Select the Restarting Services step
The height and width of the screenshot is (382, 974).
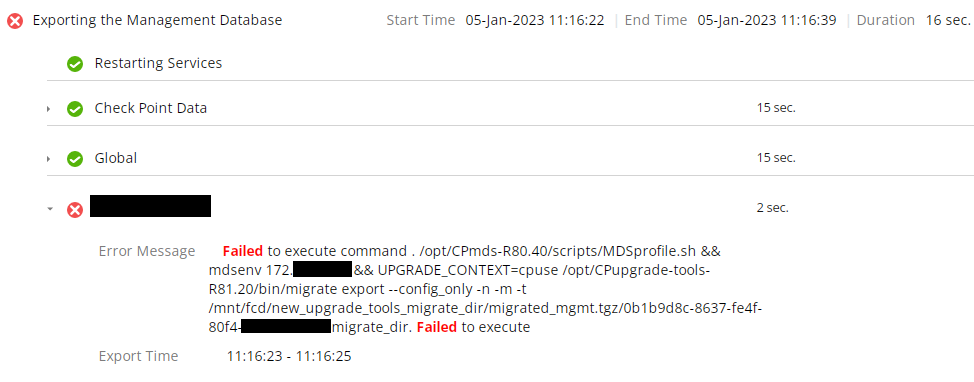coord(158,63)
